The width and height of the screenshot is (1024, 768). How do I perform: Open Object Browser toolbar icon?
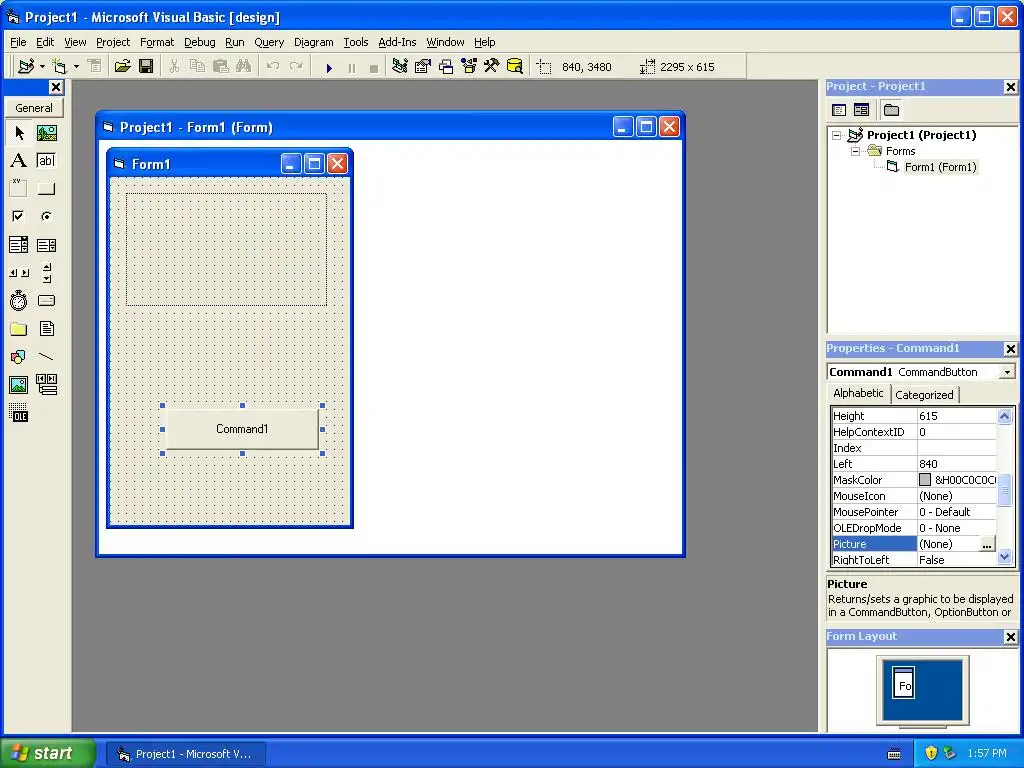pos(469,66)
